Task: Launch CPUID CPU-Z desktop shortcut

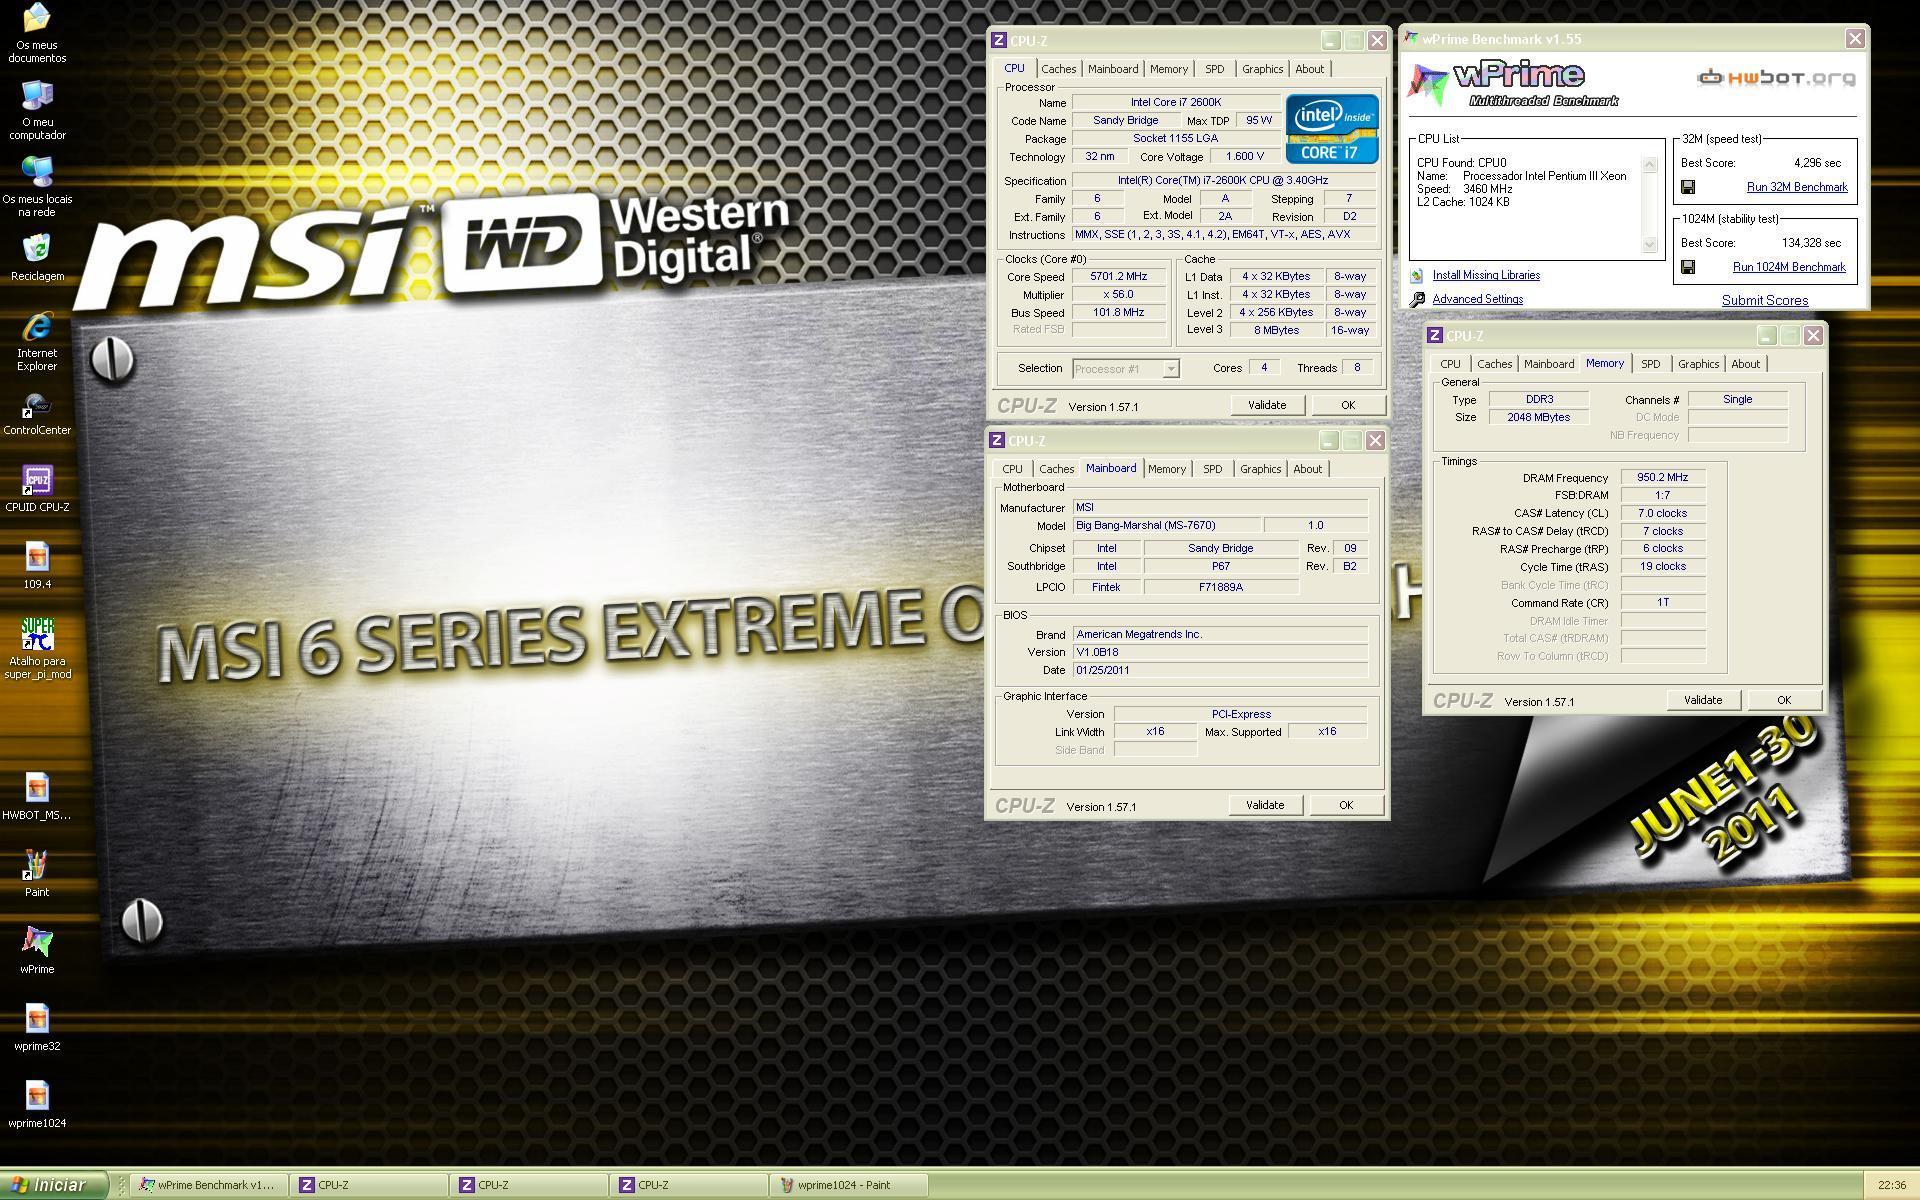Action: 37,489
